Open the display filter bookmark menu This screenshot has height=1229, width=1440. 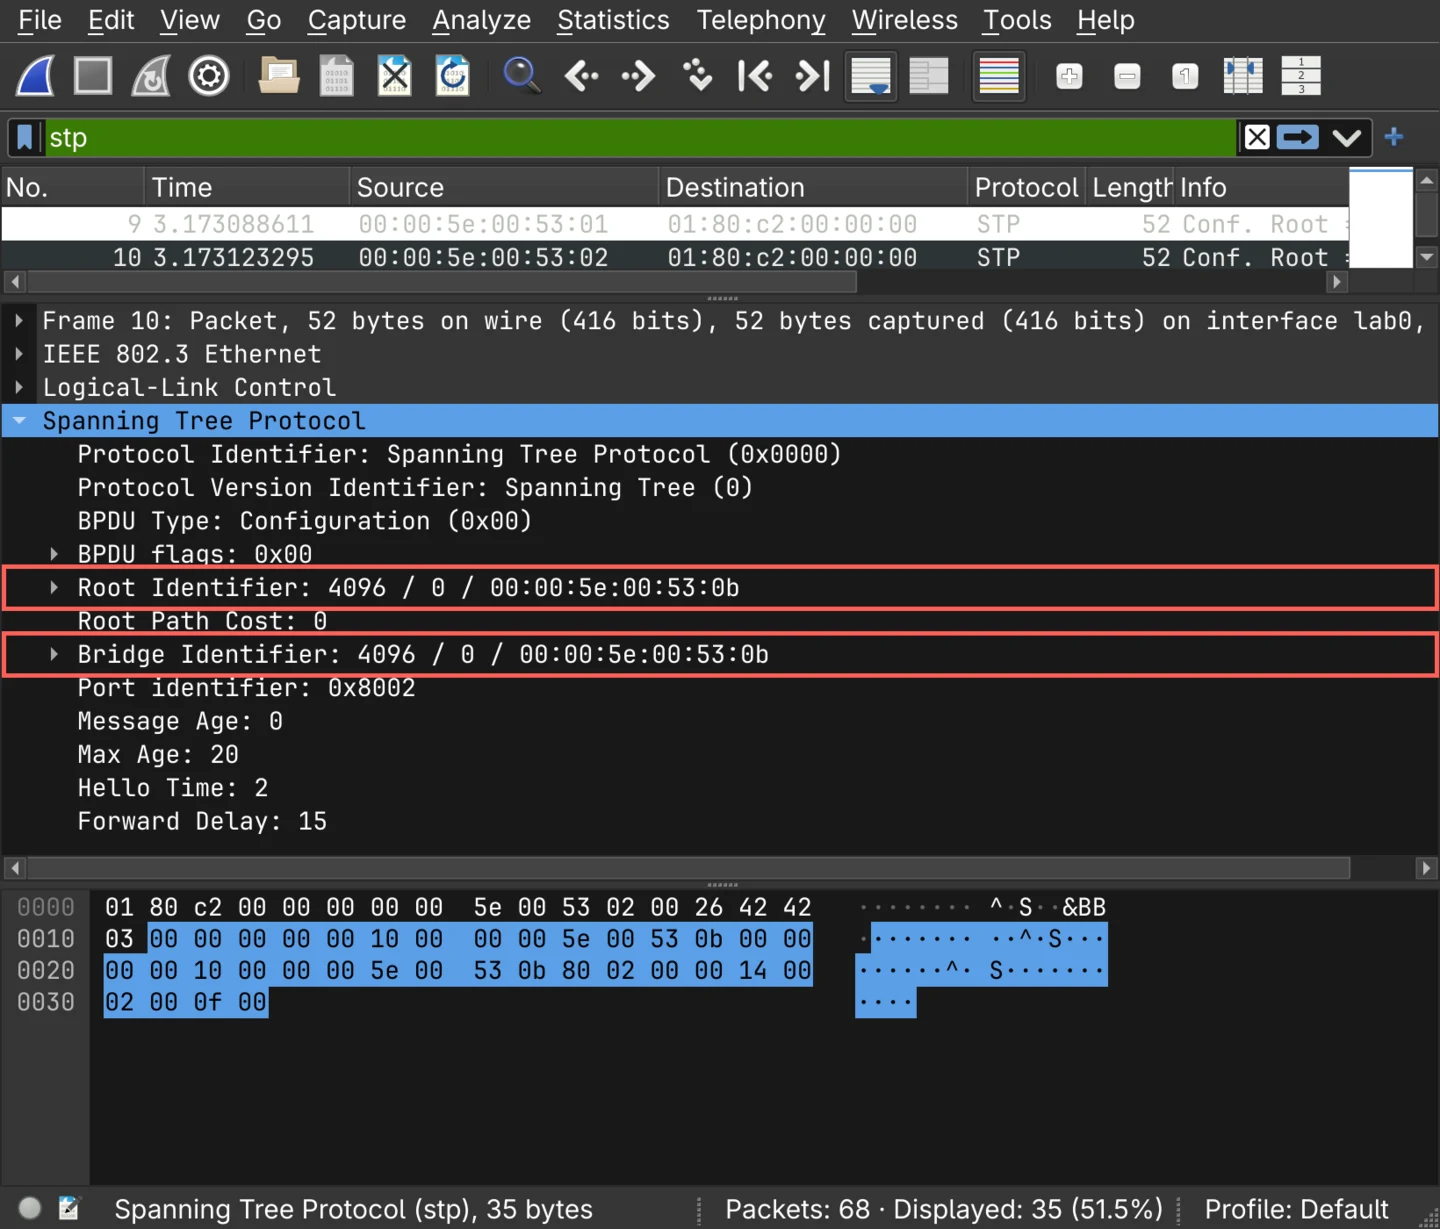tap(25, 137)
